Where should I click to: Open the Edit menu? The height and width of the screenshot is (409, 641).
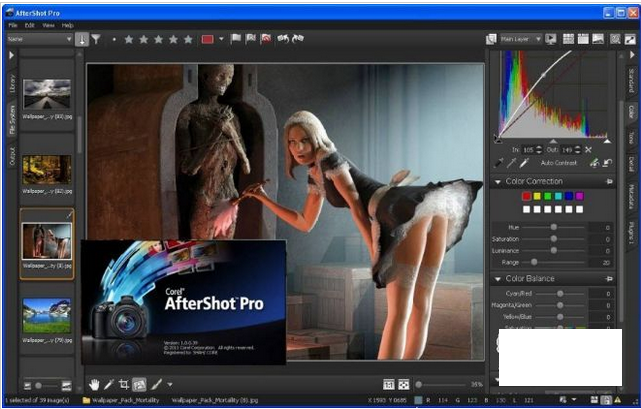click(x=29, y=25)
